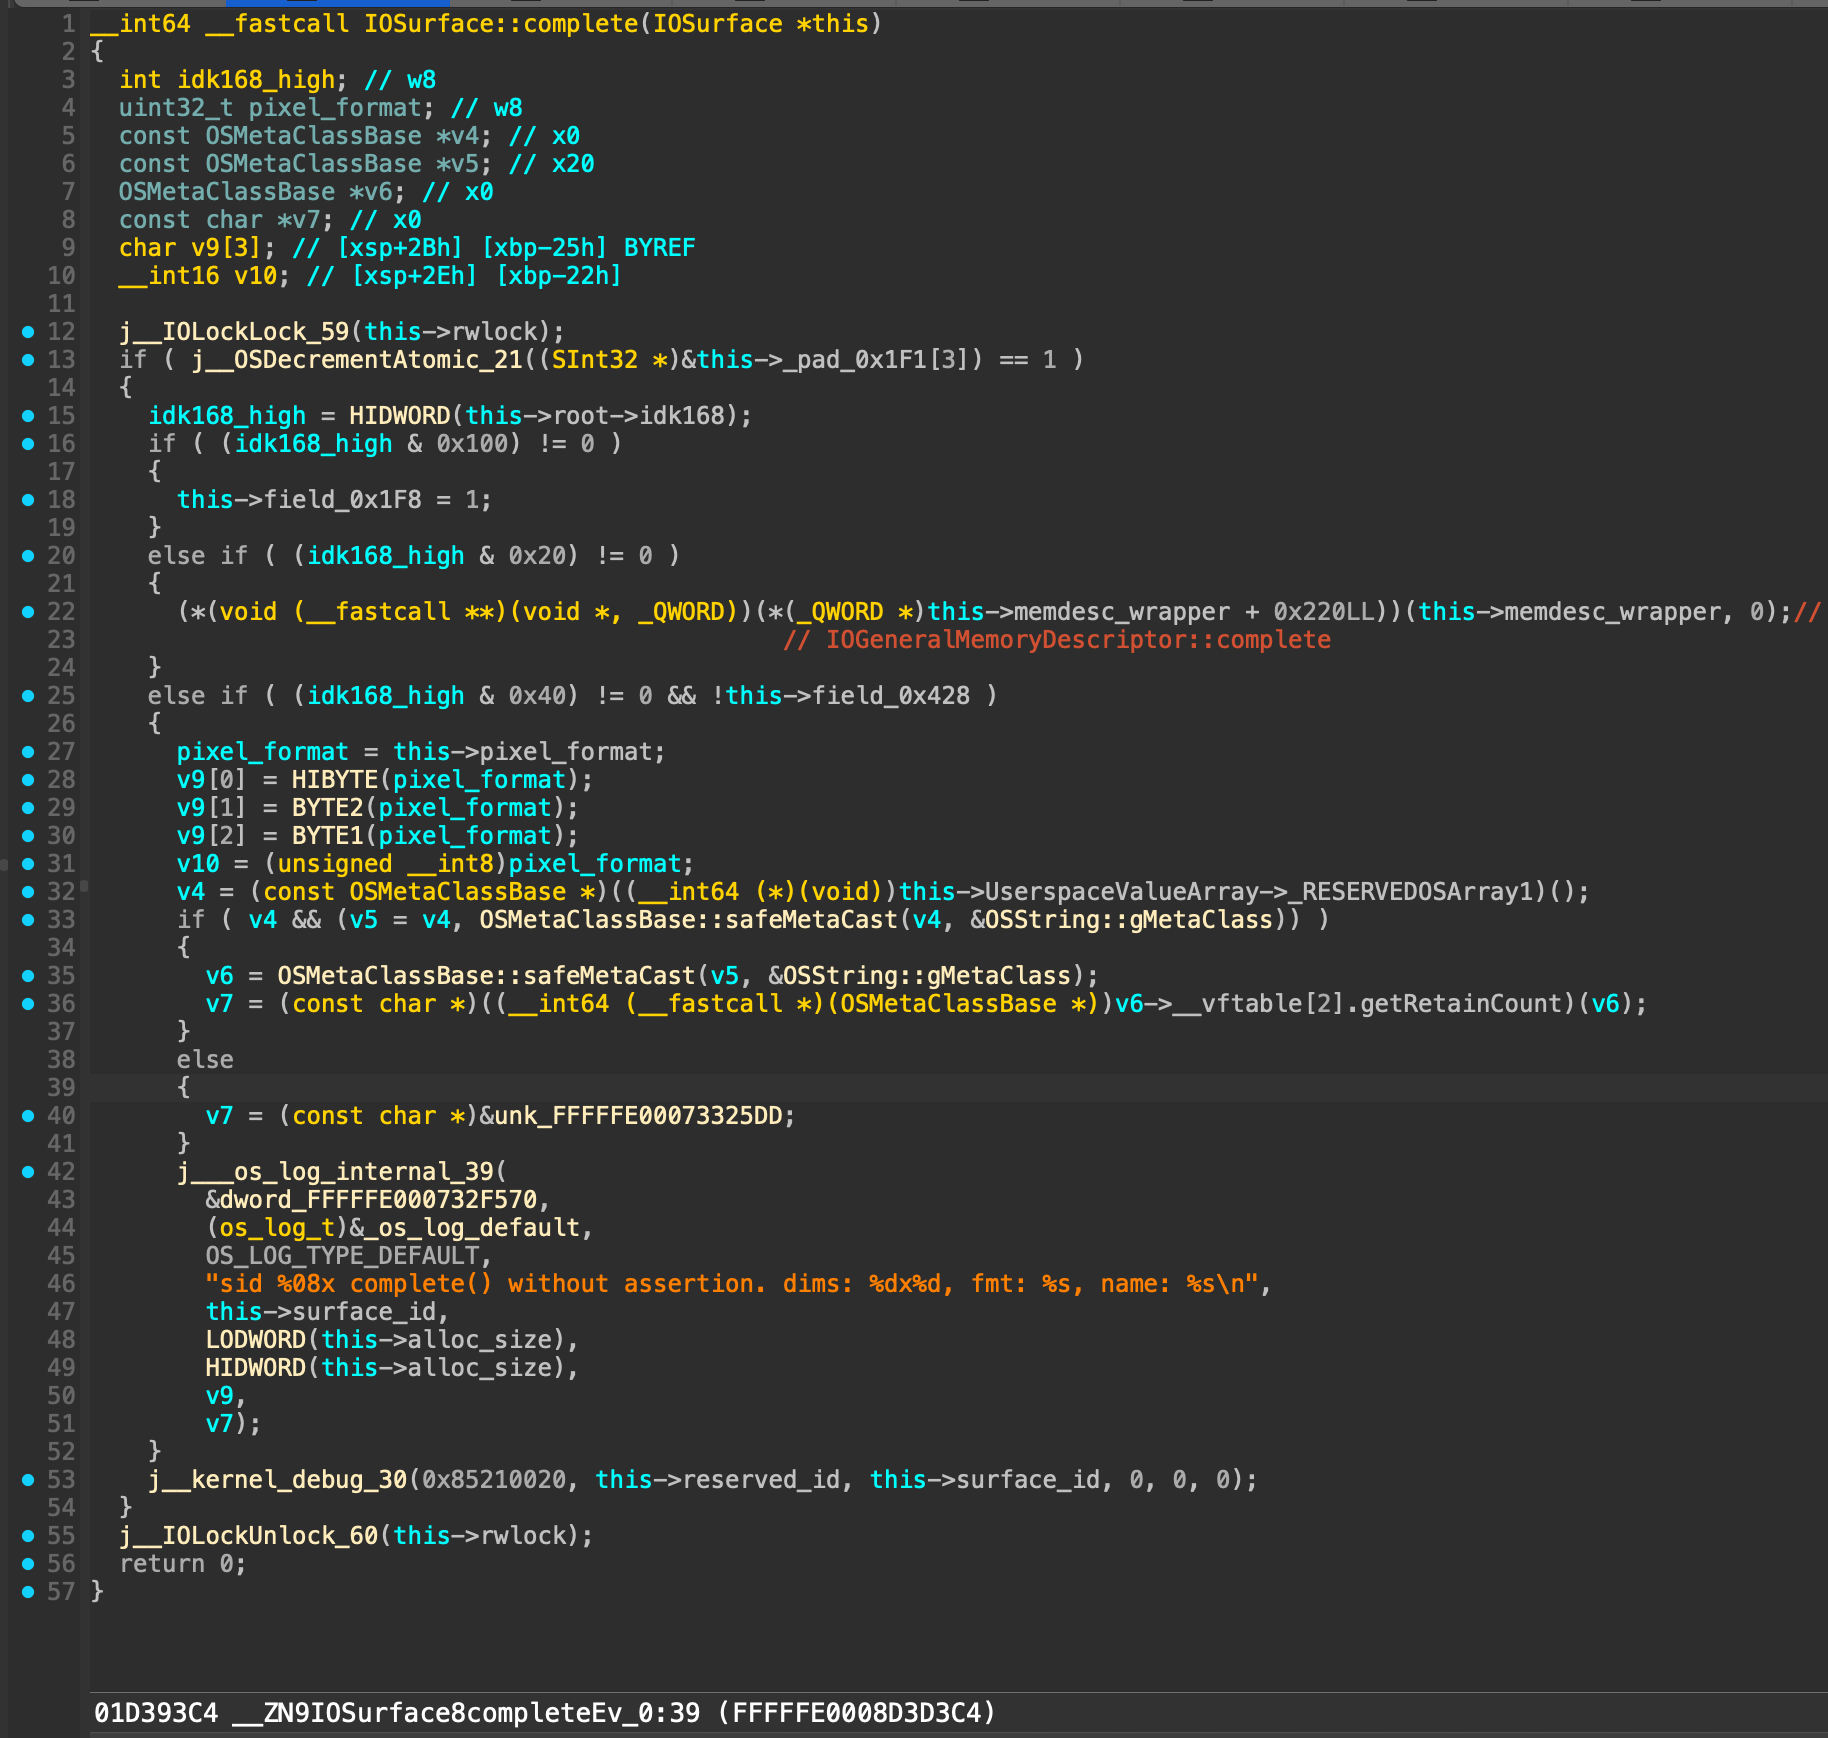Set breakpoint dot at line 28
1828x1738 pixels.
pyautogui.click(x=28, y=780)
